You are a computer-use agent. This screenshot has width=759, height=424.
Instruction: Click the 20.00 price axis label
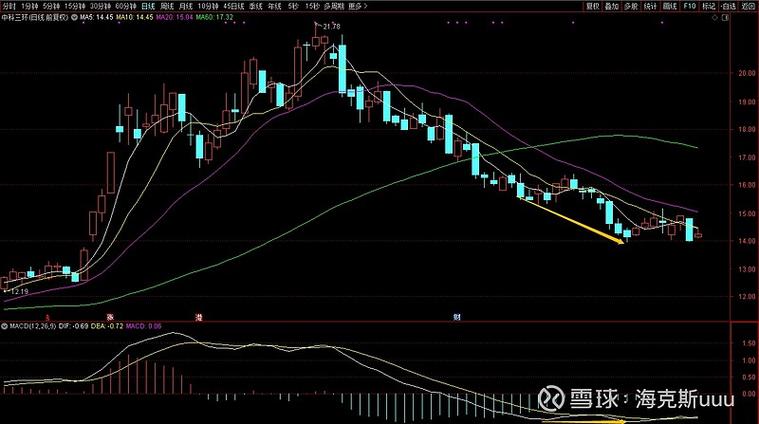[746, 73]
